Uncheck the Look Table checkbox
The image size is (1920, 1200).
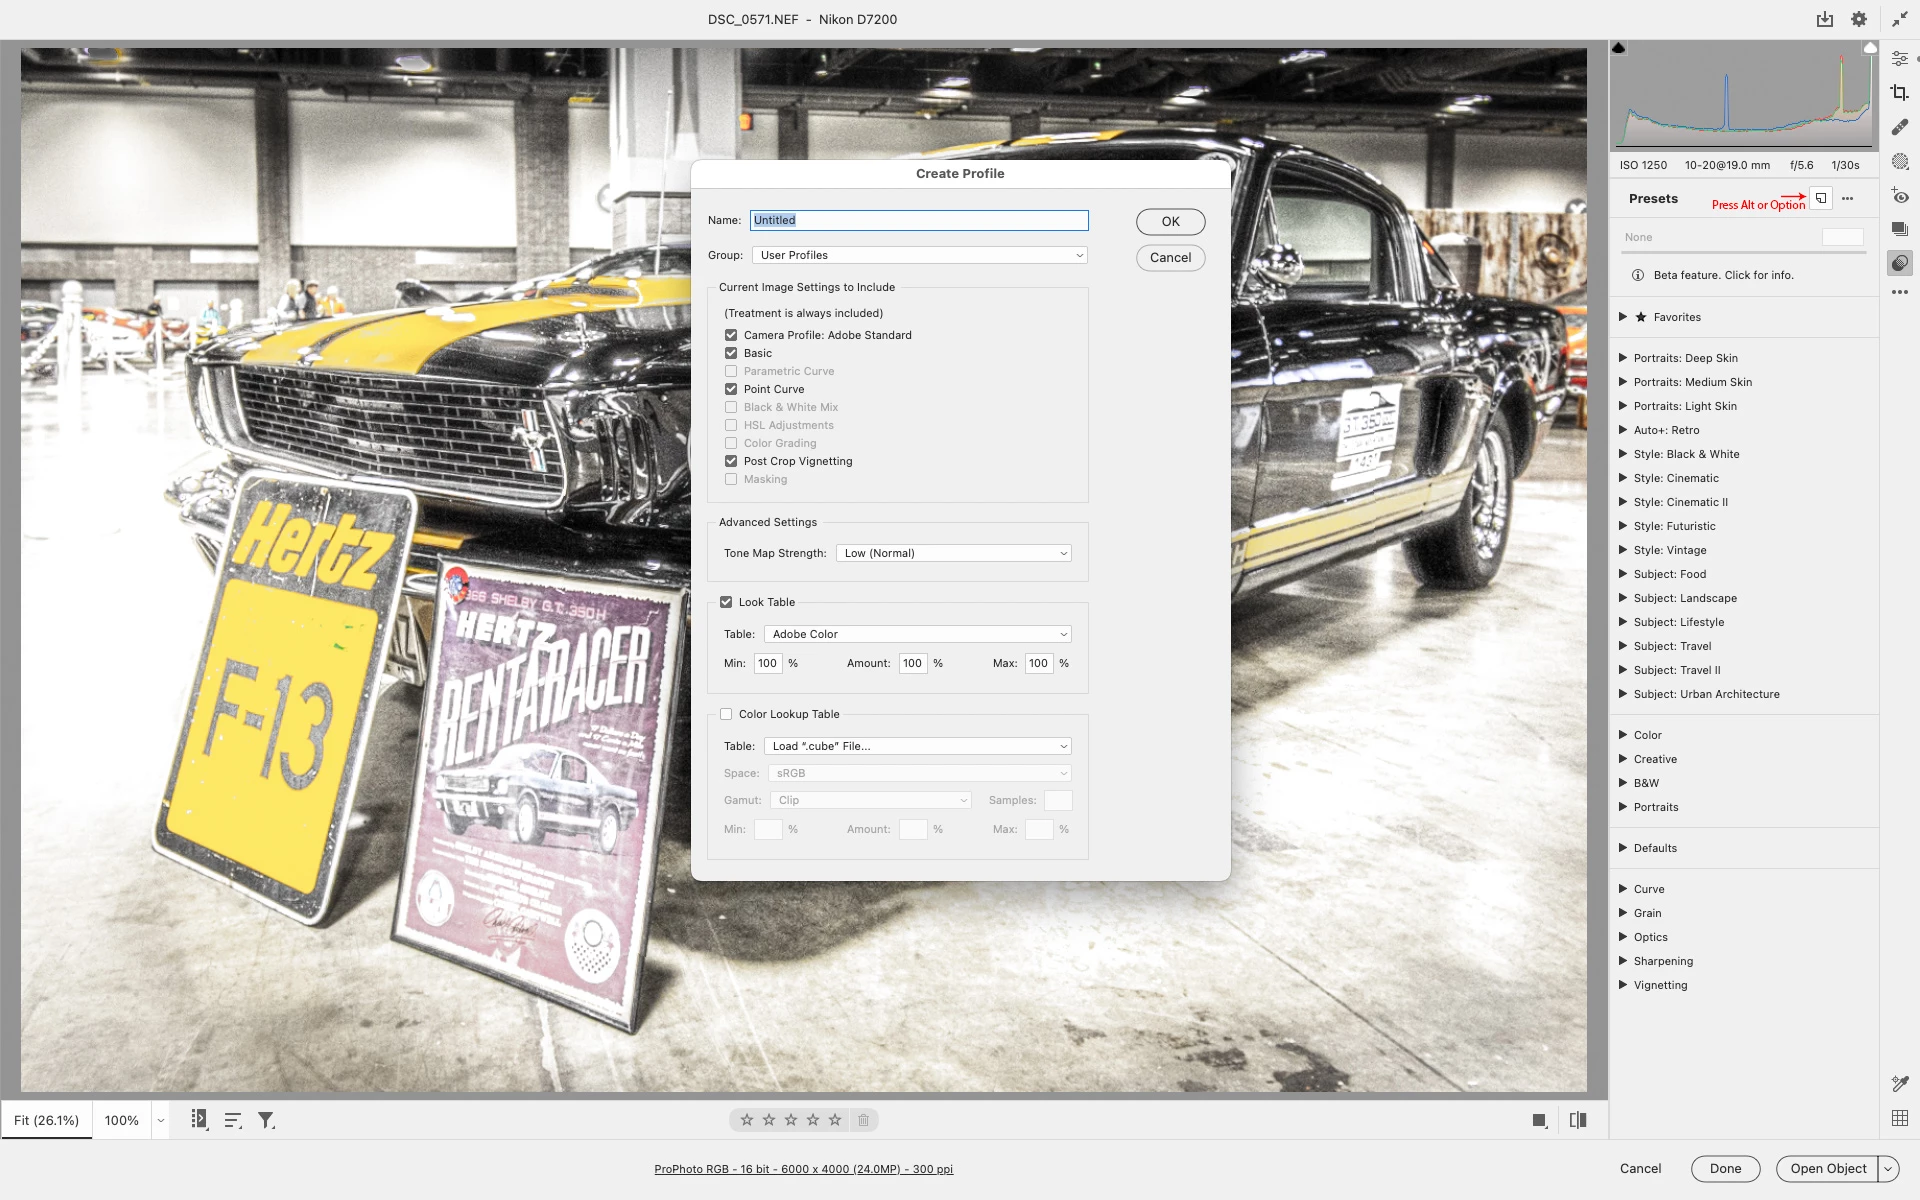pos(726,602)
